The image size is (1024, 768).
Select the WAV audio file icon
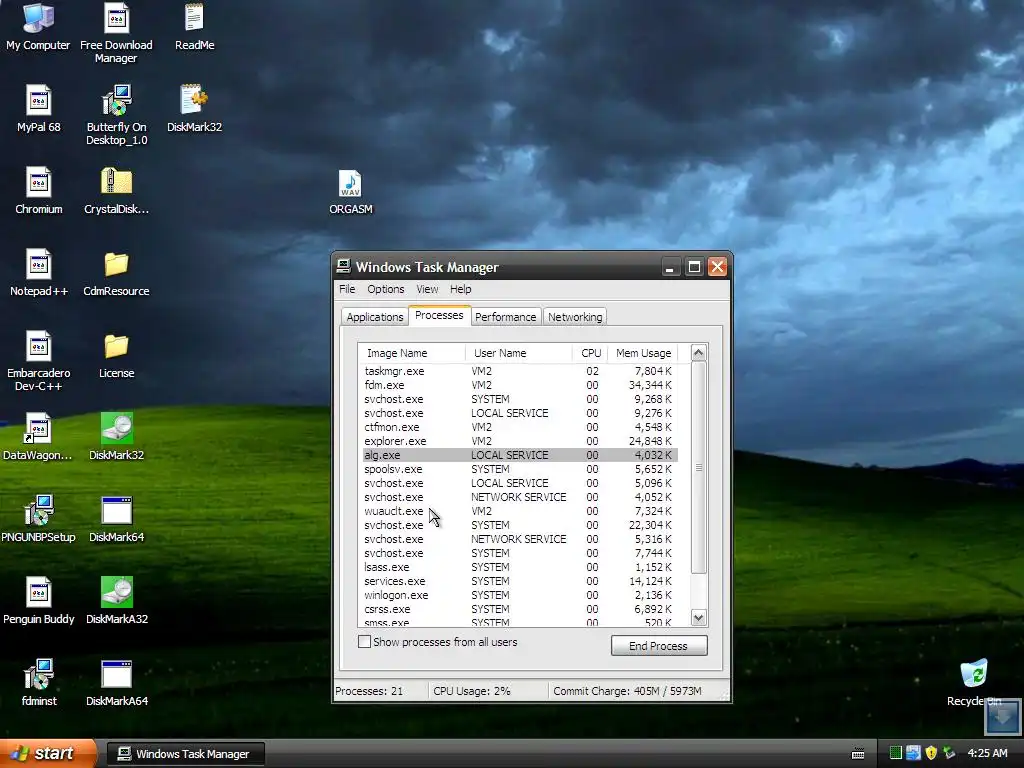point(351,192)
